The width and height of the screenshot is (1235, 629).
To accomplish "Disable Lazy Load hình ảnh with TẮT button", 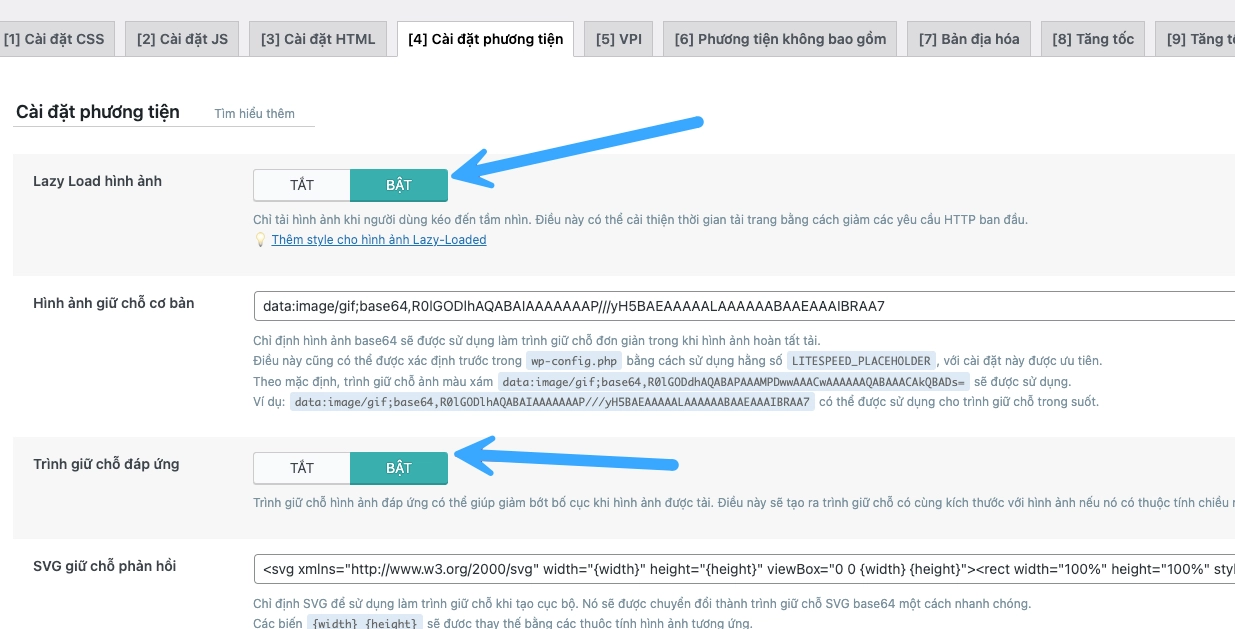I will tap(301, 185).
